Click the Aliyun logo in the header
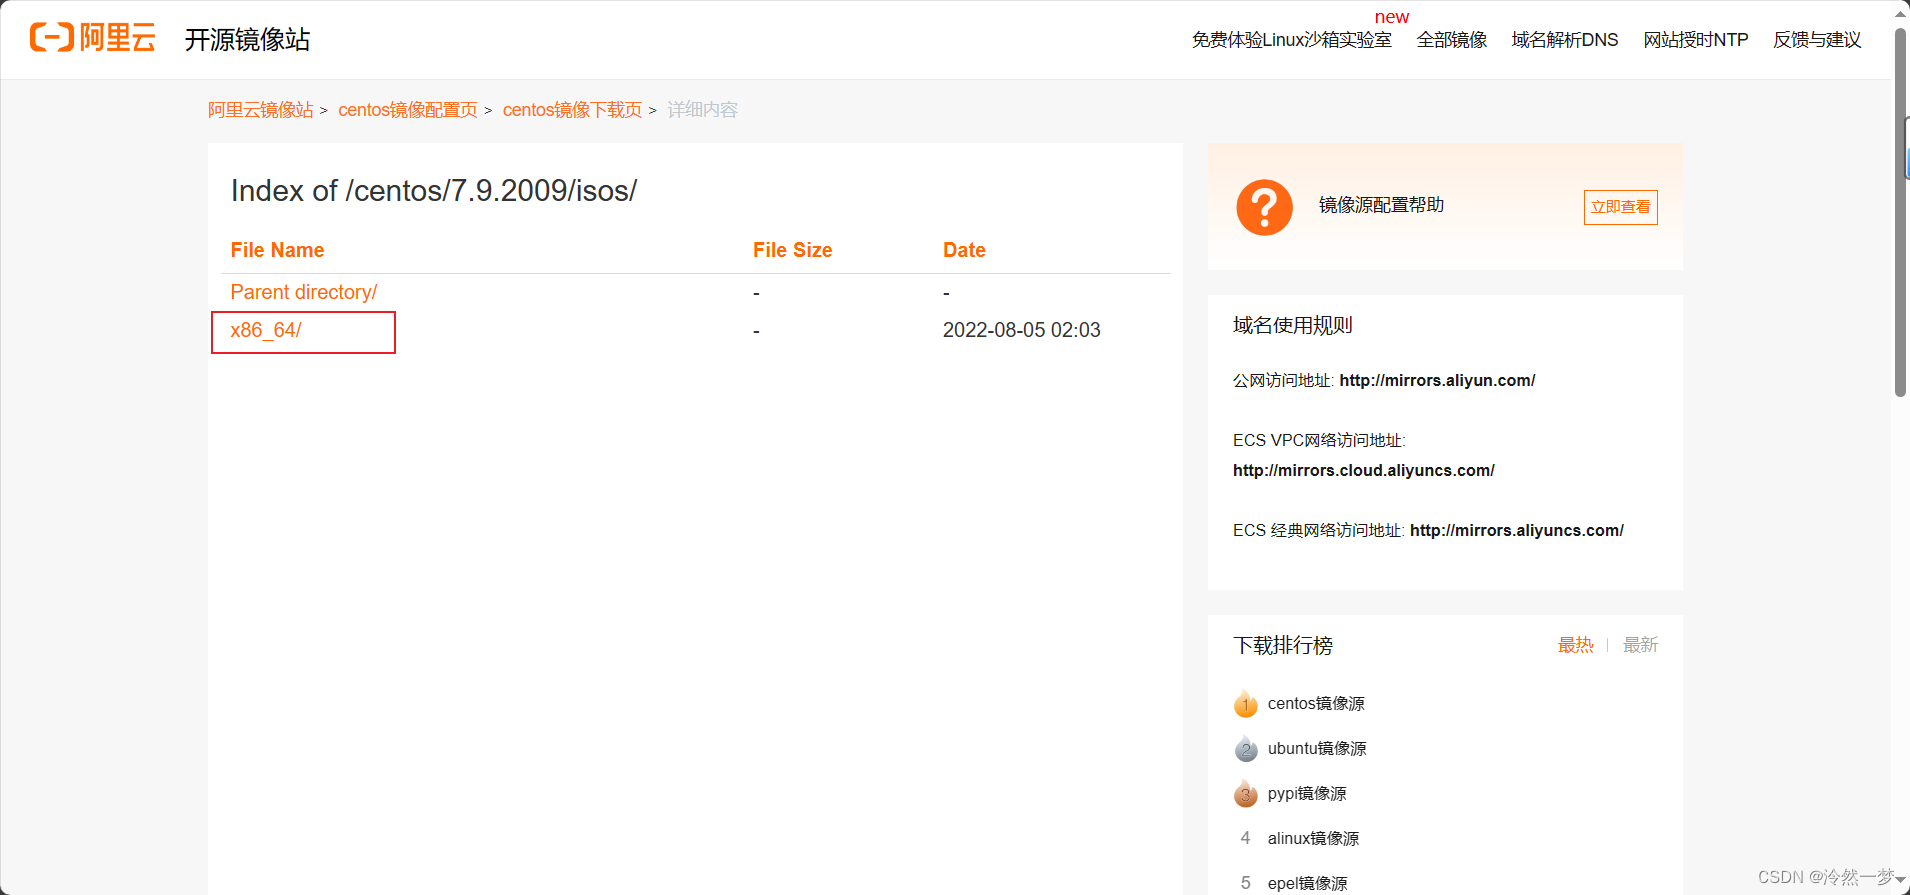Screen dimensions: 1910x895 (93, 38)
